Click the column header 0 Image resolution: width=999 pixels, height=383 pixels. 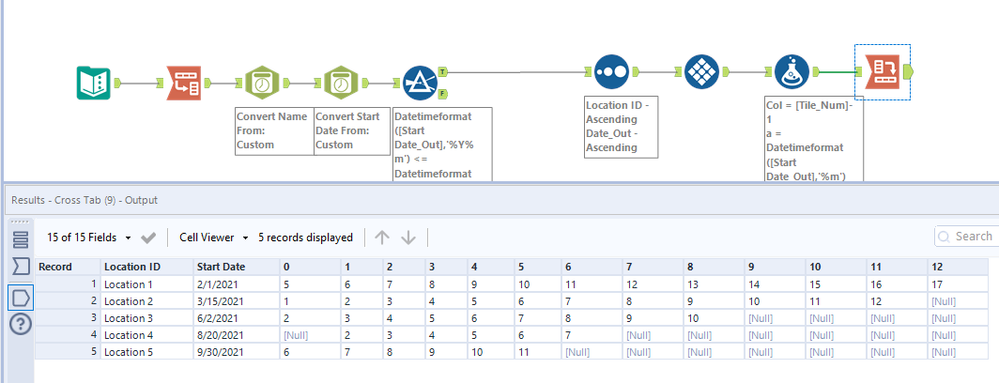(x=310, y=267)
